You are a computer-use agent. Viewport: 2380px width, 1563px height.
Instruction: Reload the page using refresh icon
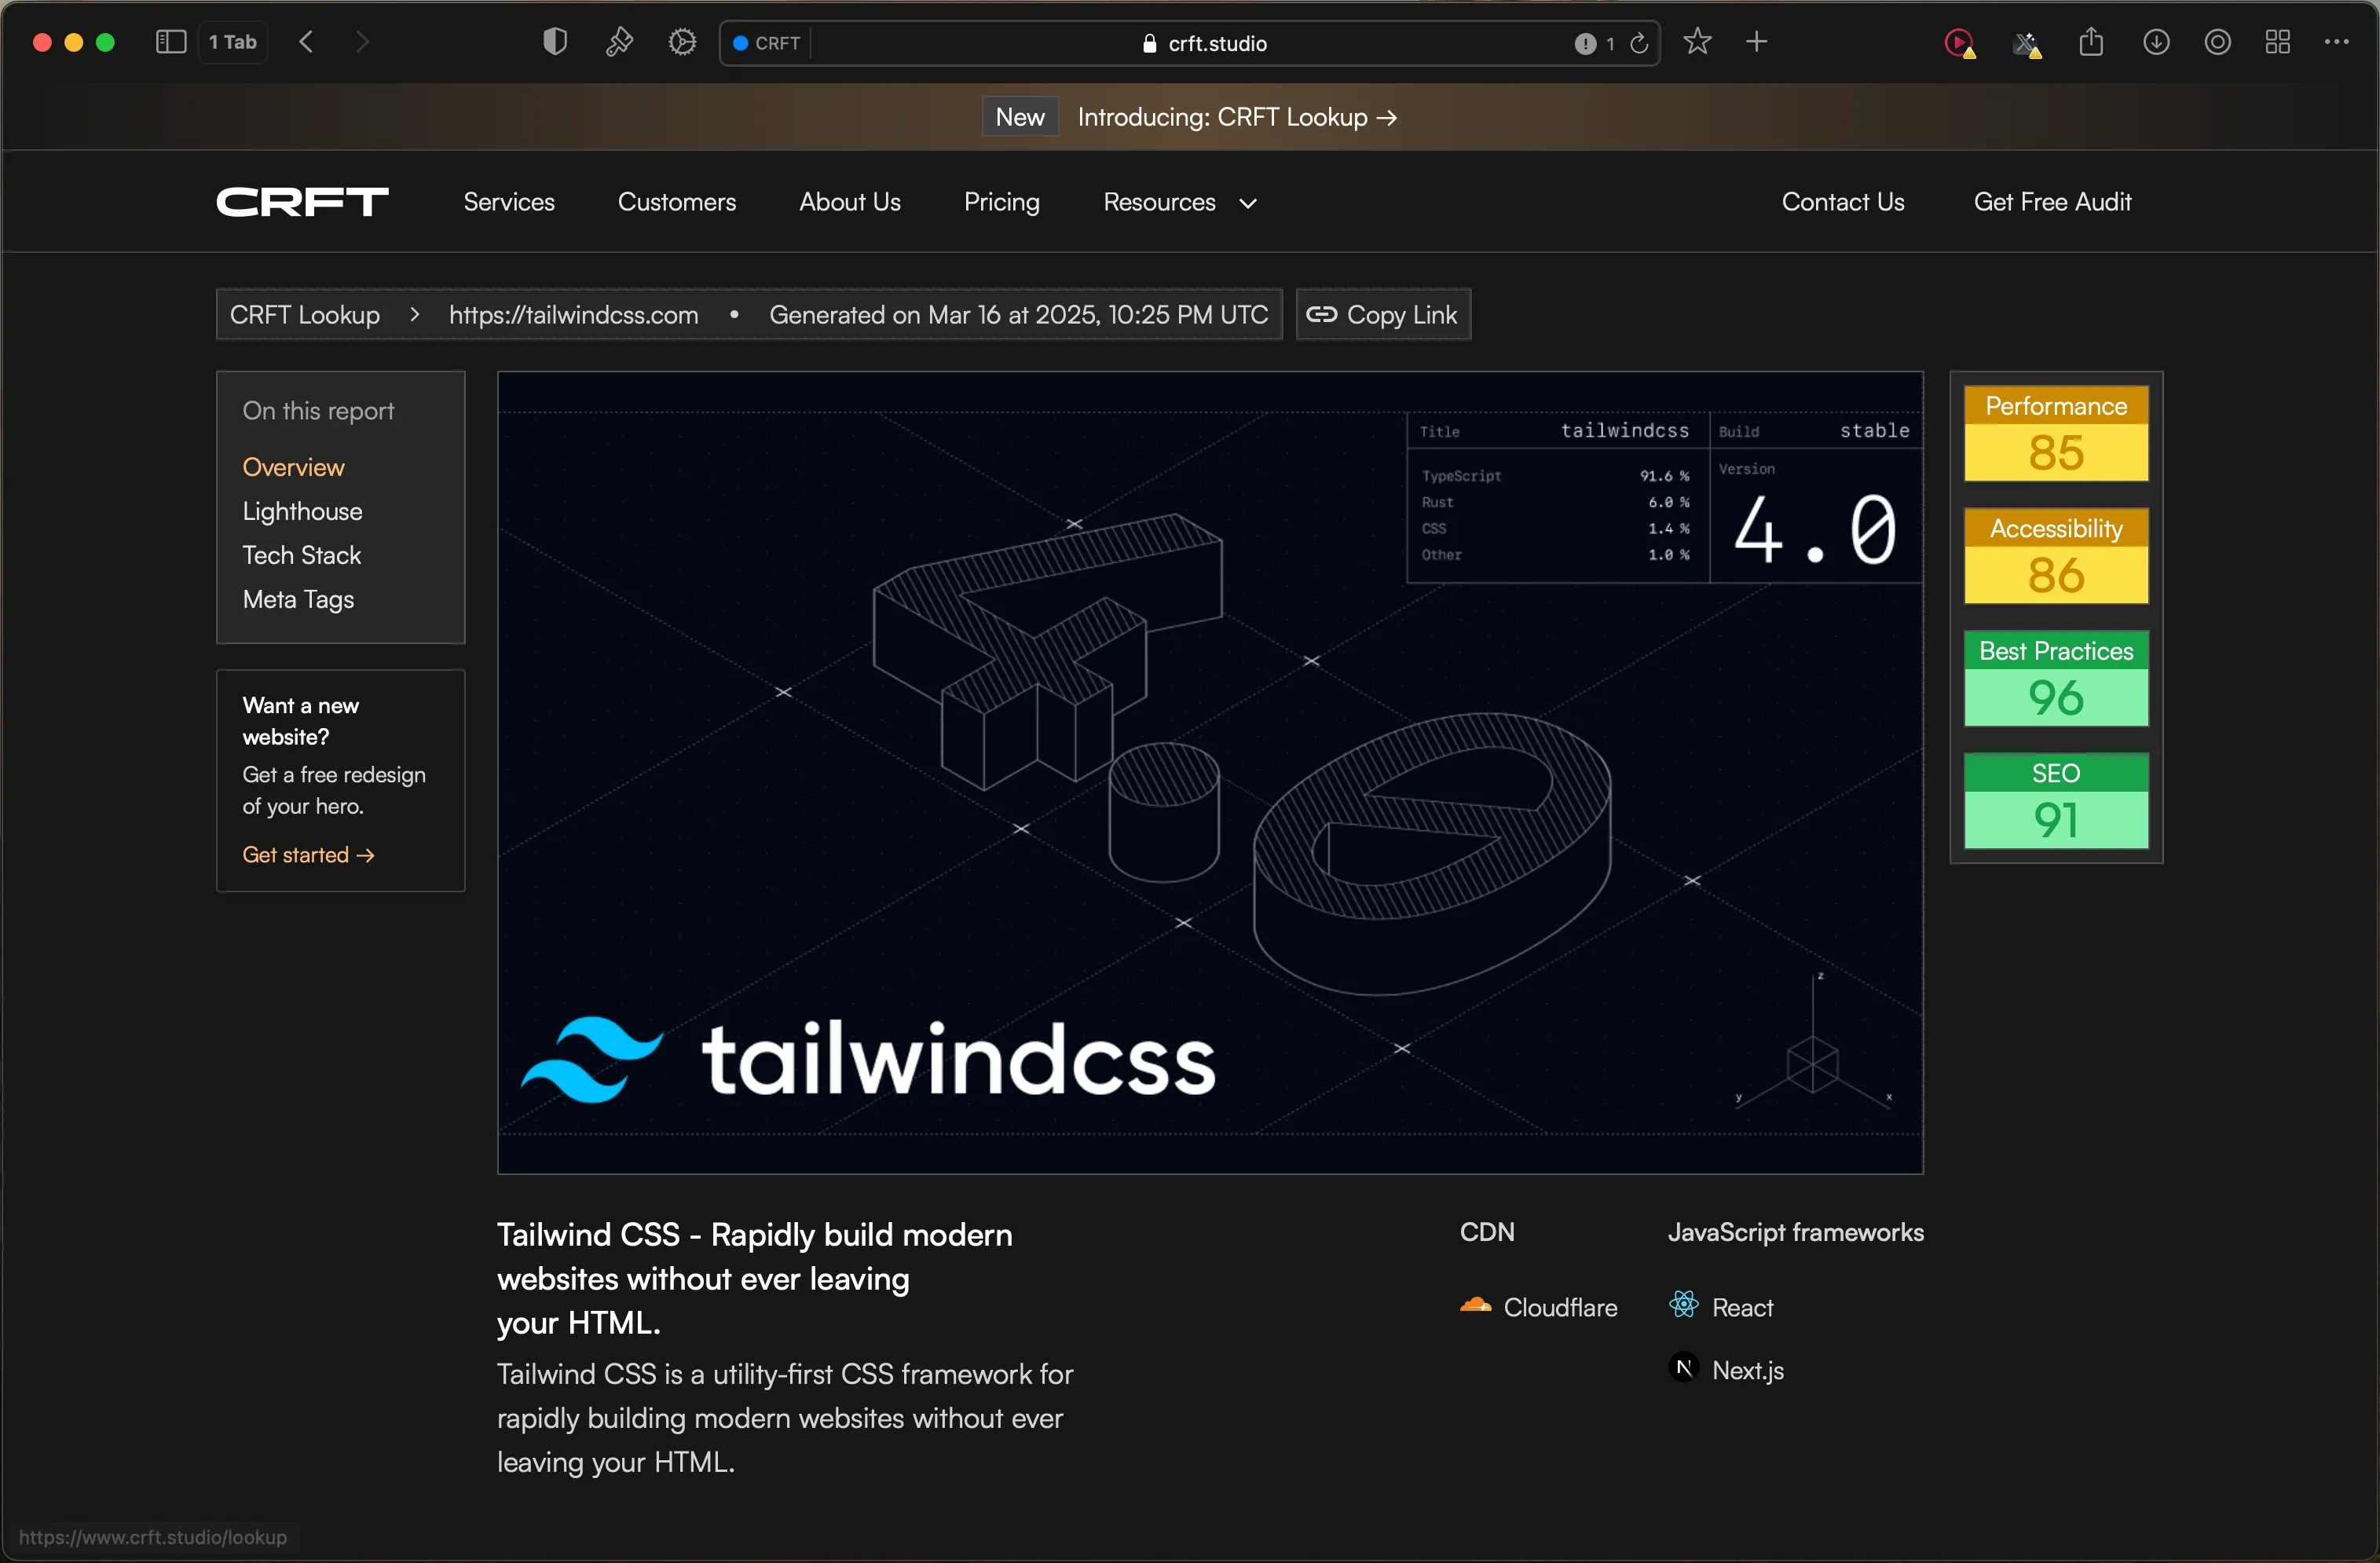point(1638,43)
